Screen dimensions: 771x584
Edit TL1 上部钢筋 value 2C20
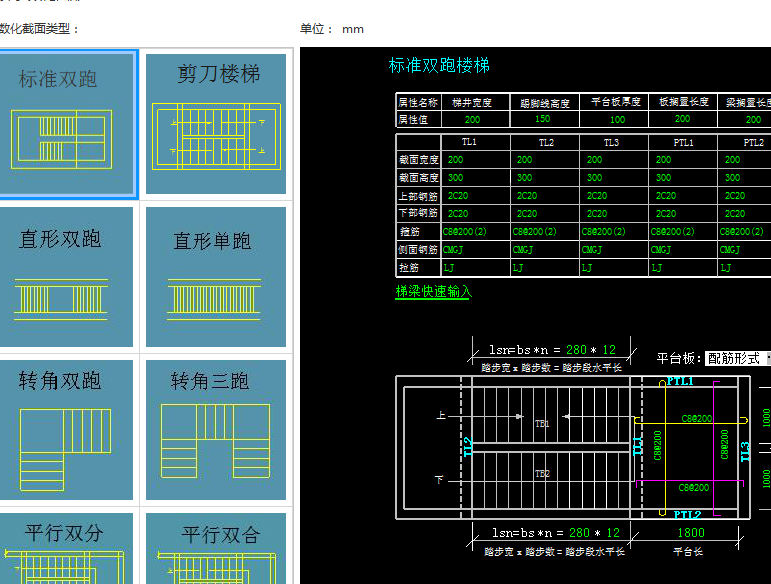click(458, 196)
